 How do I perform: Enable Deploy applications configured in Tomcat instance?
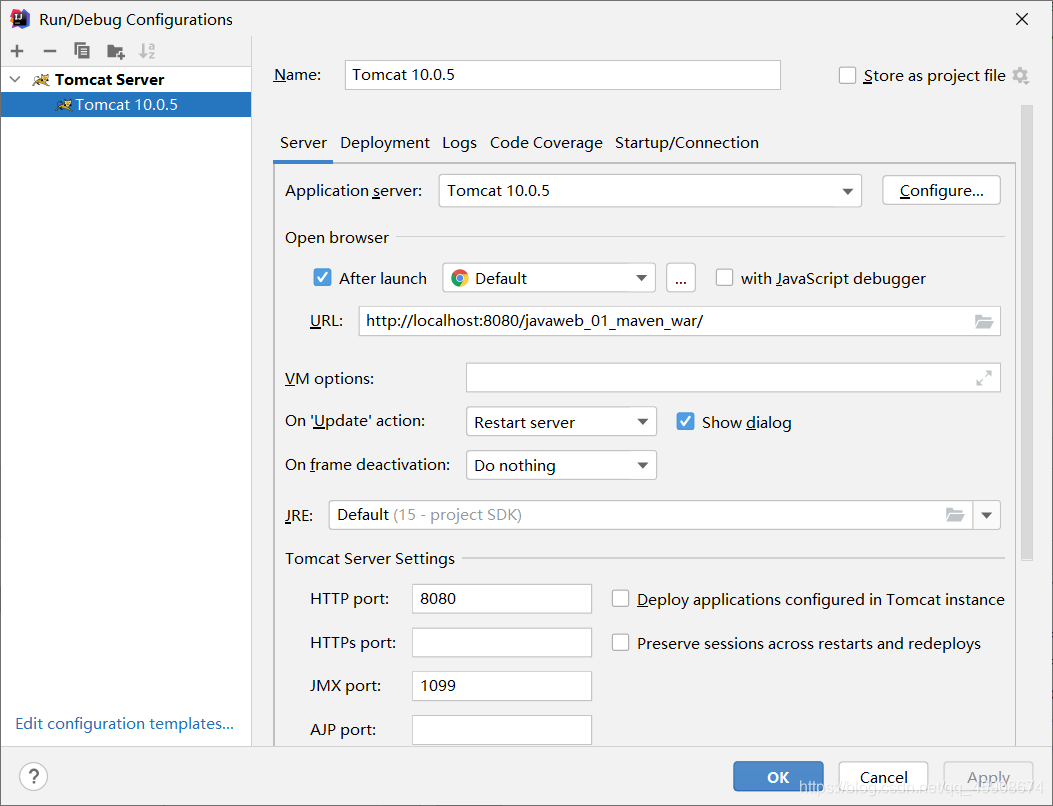click(x=621, y=598)
